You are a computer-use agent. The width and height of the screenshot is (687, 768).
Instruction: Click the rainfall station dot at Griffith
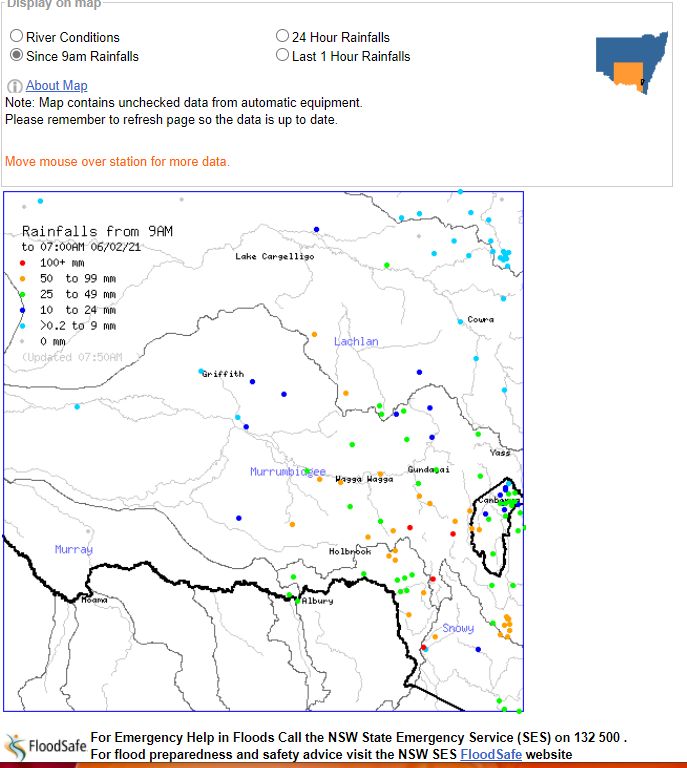click(x=201, y=371)
